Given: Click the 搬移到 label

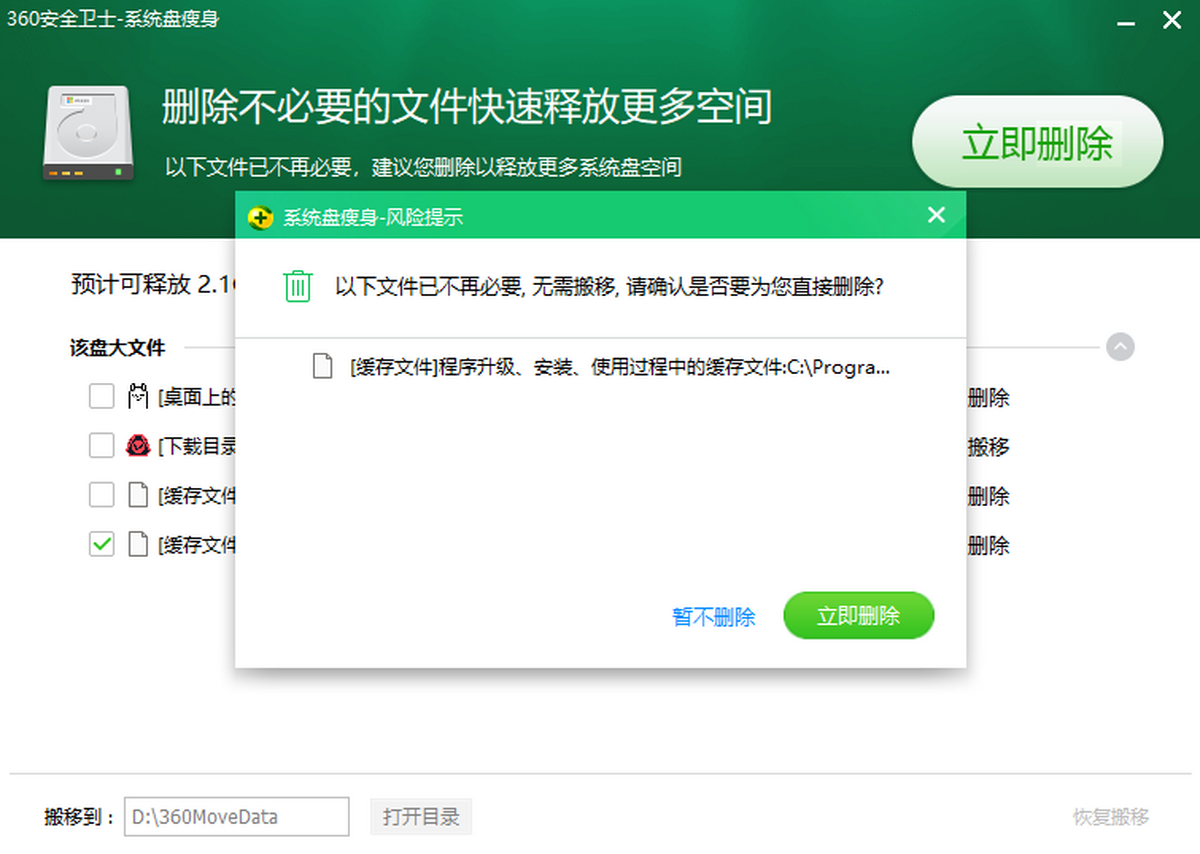Looking at the screenshot, I should click(x=80, y=817).
